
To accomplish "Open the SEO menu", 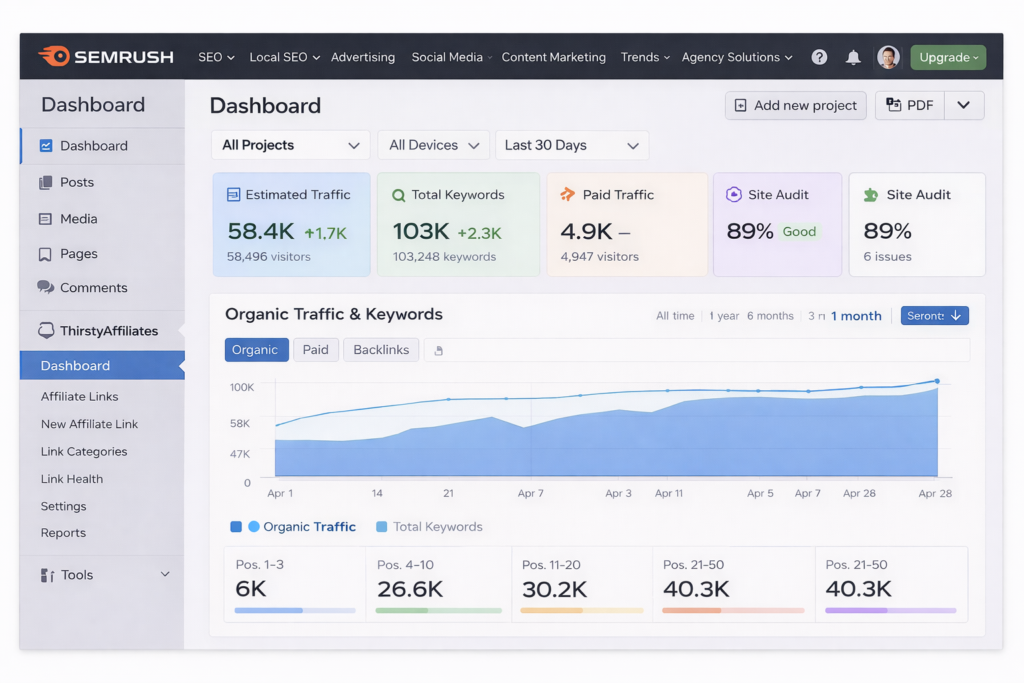I will 216,57.
